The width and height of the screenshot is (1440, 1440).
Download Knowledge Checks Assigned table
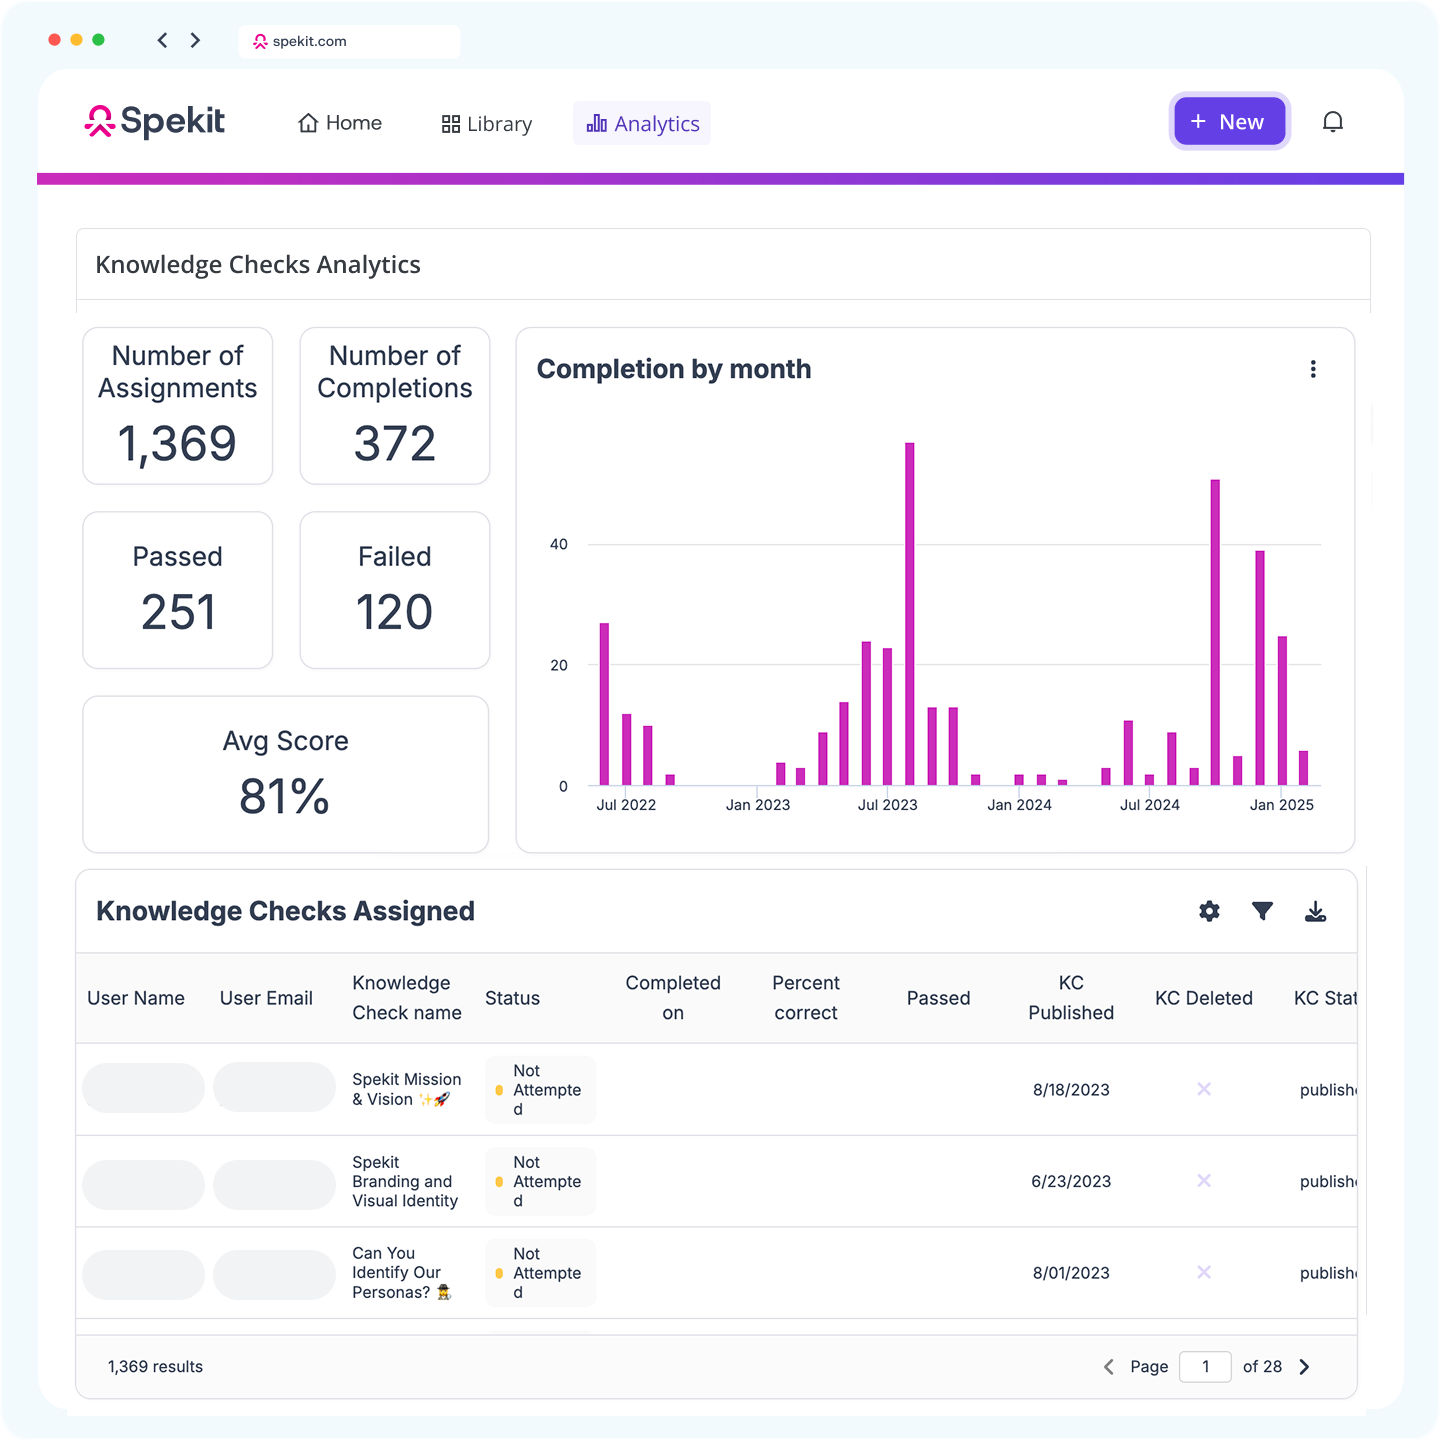[1315, 911]
